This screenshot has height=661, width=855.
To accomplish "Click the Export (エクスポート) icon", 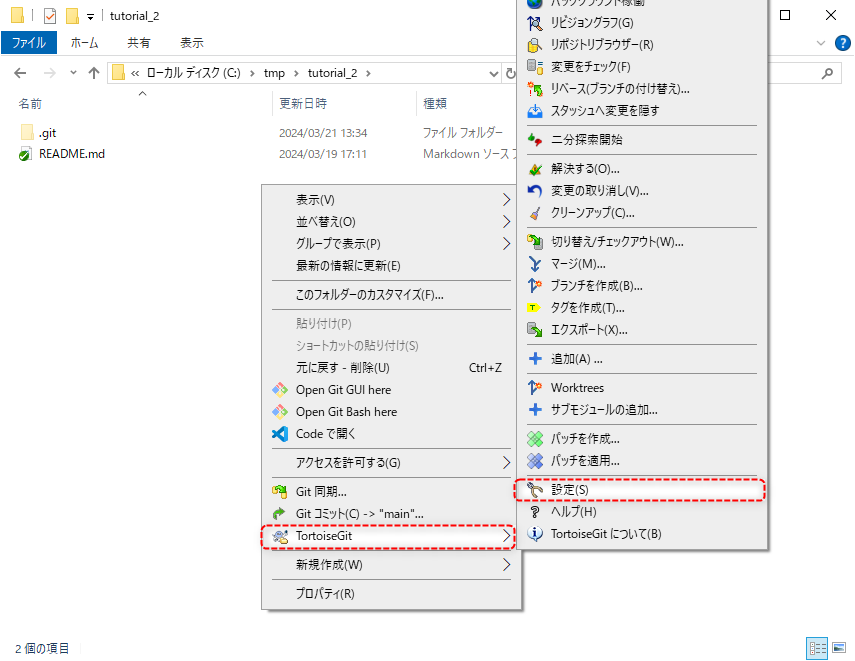I will pyautogui.click(x=535, y=329).
